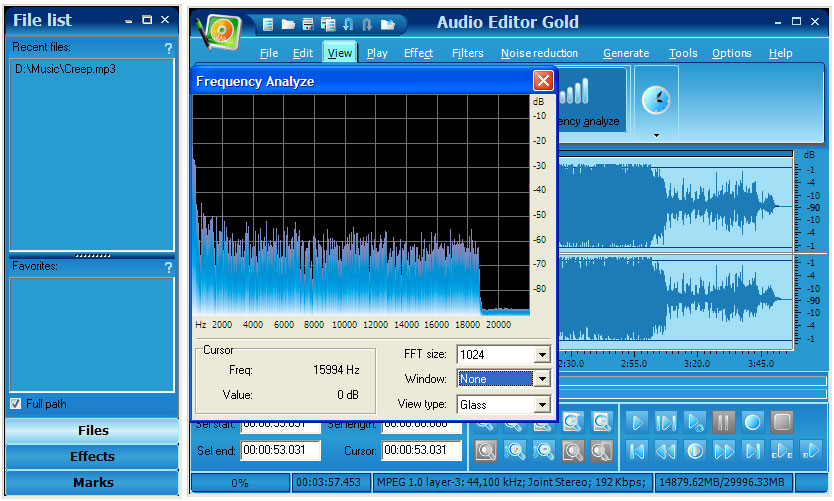Viewport: 834px width, 501px height.
Task: Click the last play icon with one left square
Action: point(811,451)
